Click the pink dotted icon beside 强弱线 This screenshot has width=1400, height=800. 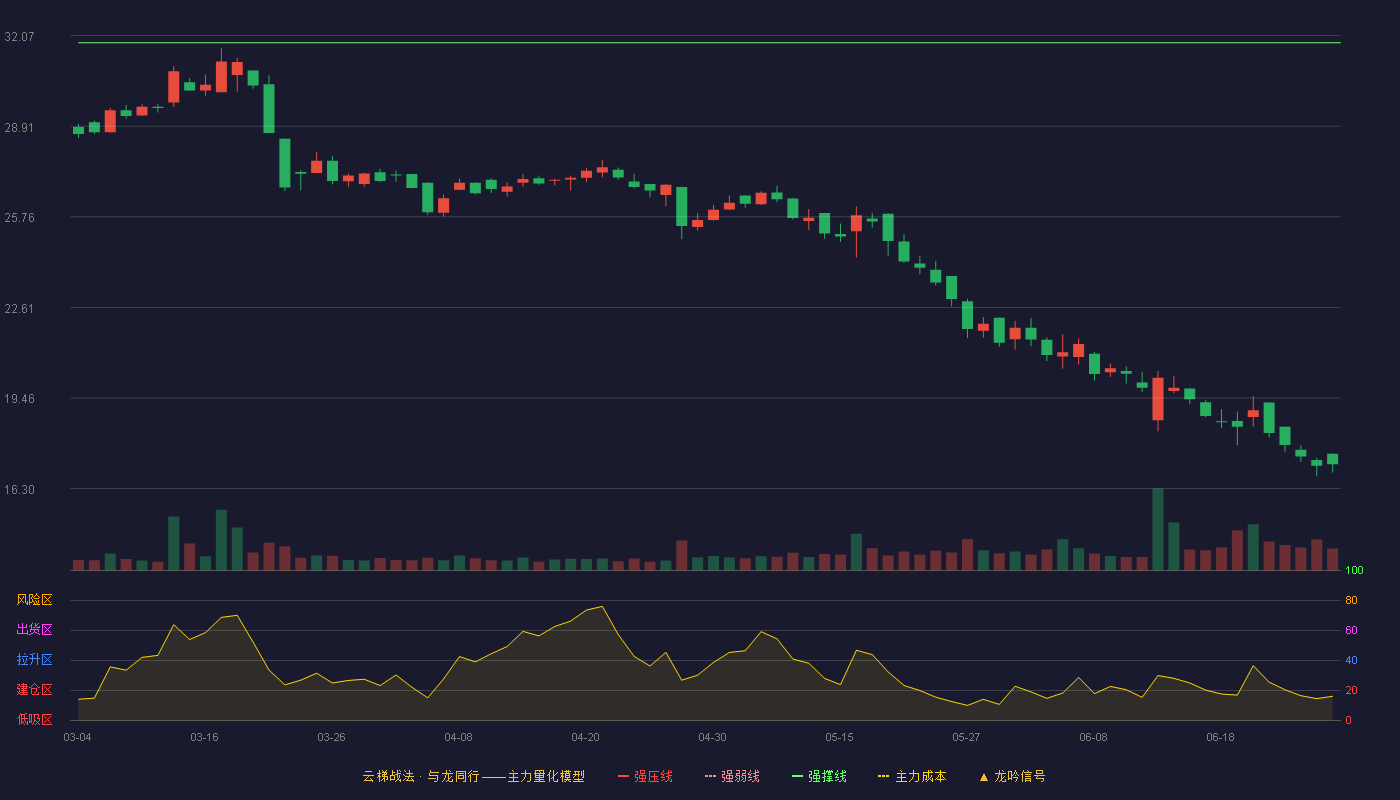point(710,776)
